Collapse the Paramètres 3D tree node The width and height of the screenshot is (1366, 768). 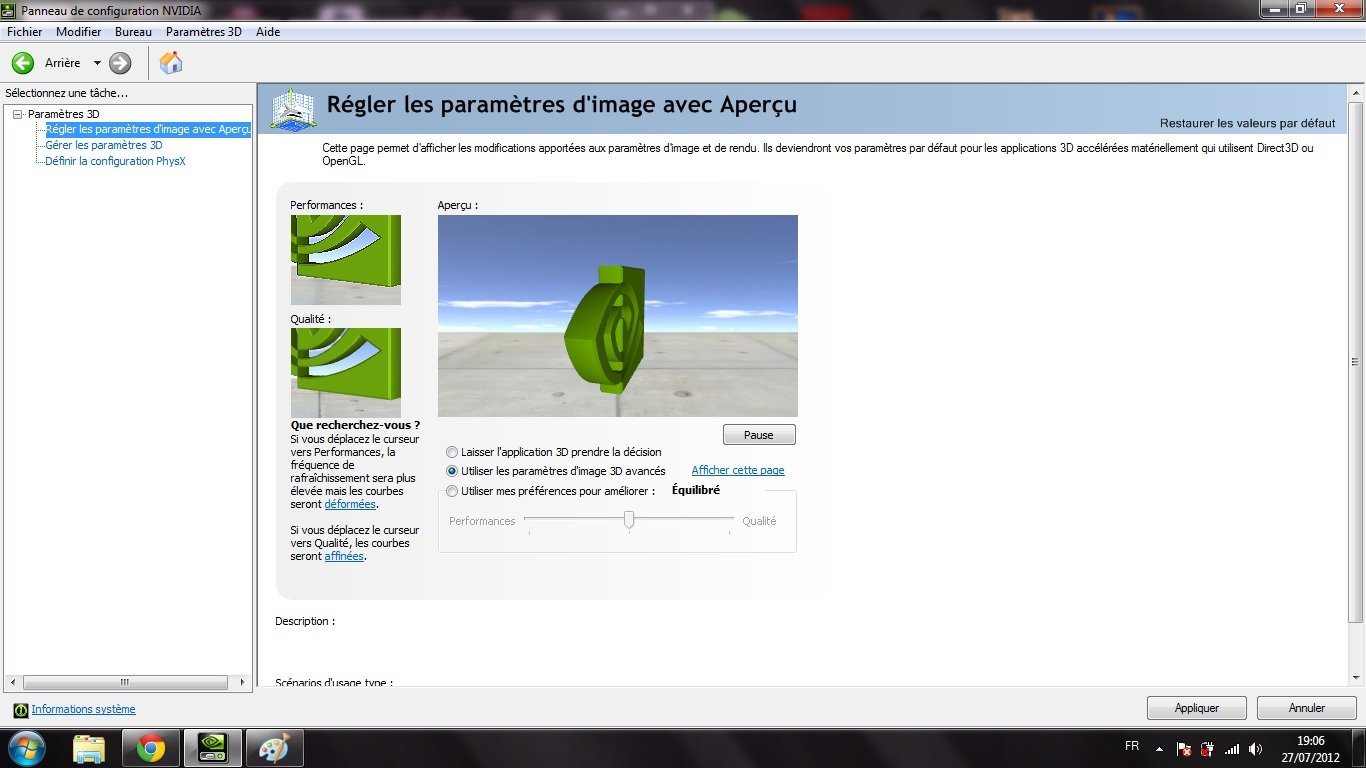coord(17,114)
